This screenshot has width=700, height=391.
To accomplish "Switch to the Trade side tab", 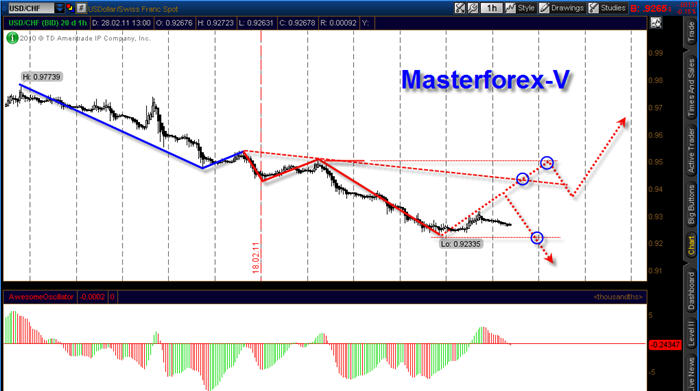I will [x=692, y=32].
